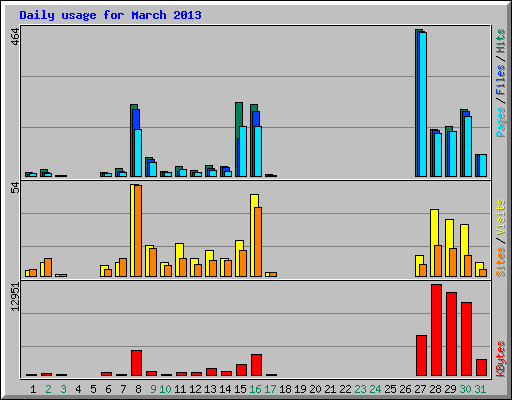Click day 7 on the x-axis
This screenshot has height=400, width=512.
click(x=123, y=389)
